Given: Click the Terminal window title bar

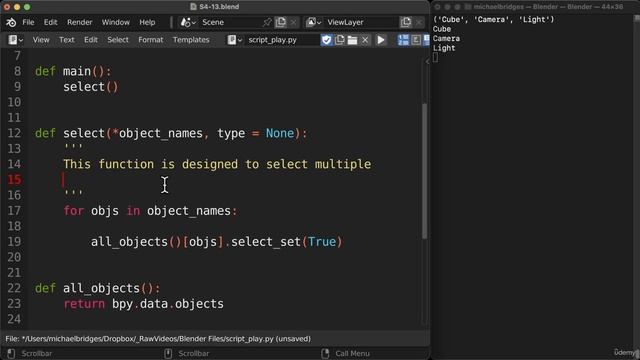Looking at the screenshot, I should (536, 7).
